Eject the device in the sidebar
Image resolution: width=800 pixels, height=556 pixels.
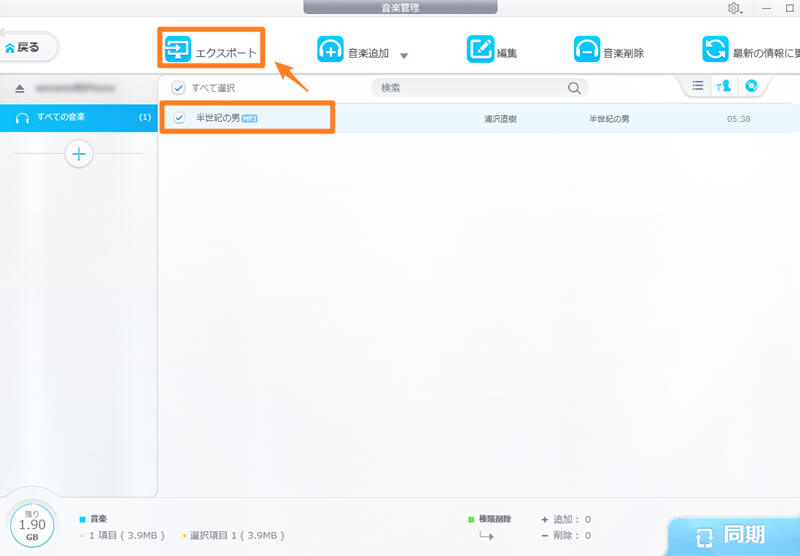pyautogui.click(x=19, y=88)
